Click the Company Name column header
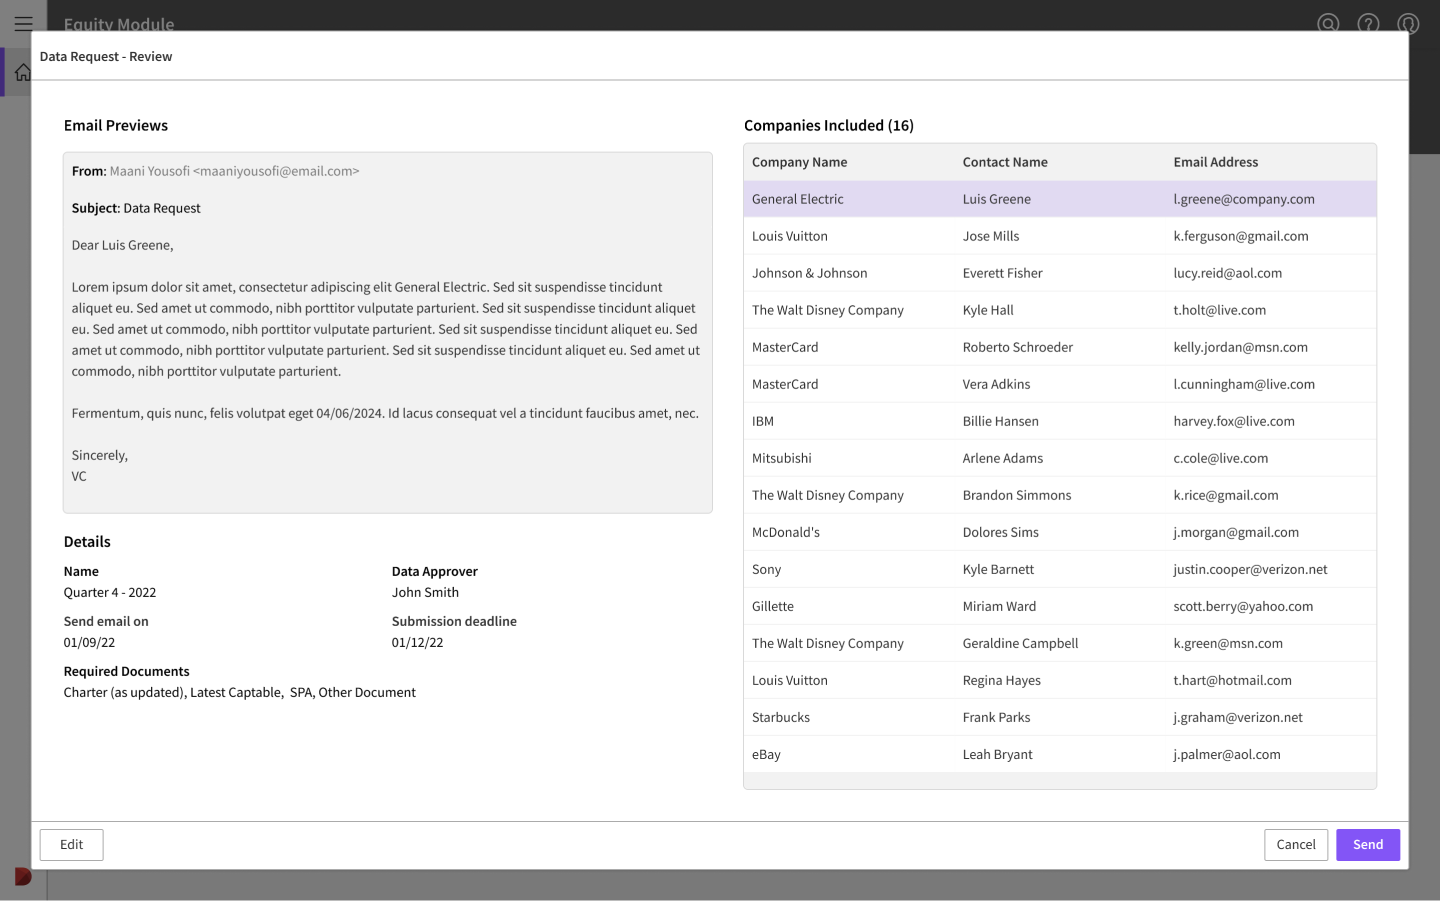Viewport: 1440px width, 901px height. tap(800, 162)
